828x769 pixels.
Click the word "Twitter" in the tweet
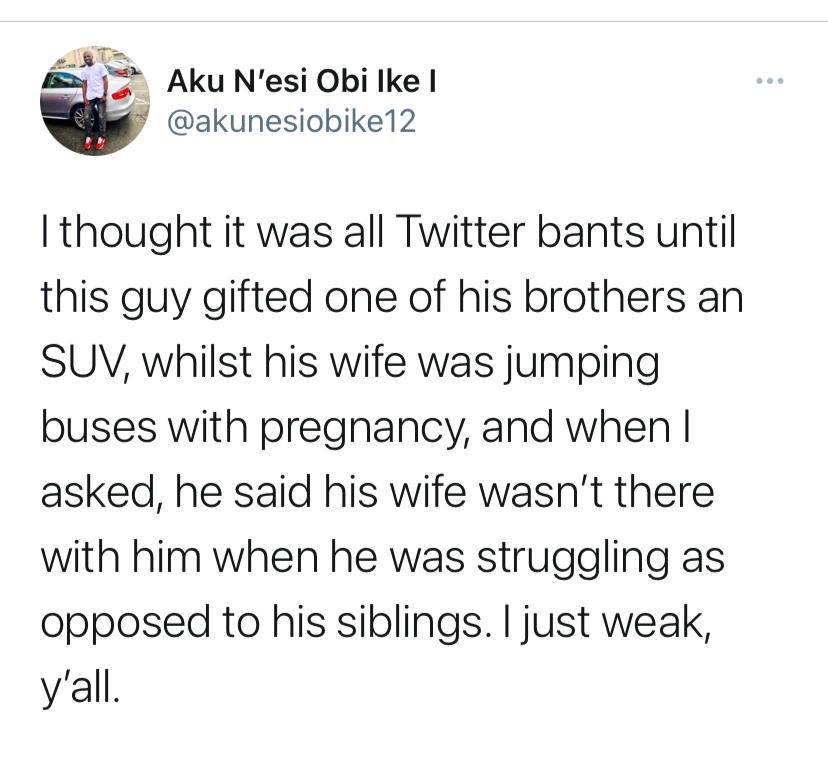pyautogui.click(x=457, y=232)
